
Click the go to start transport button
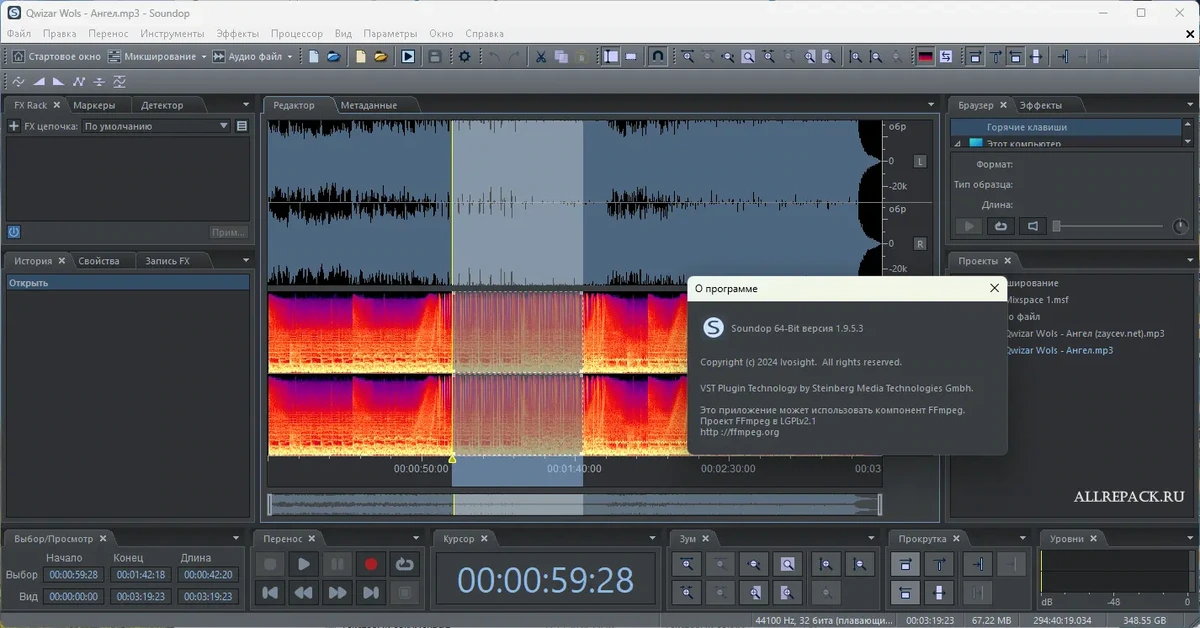point(269,593)
